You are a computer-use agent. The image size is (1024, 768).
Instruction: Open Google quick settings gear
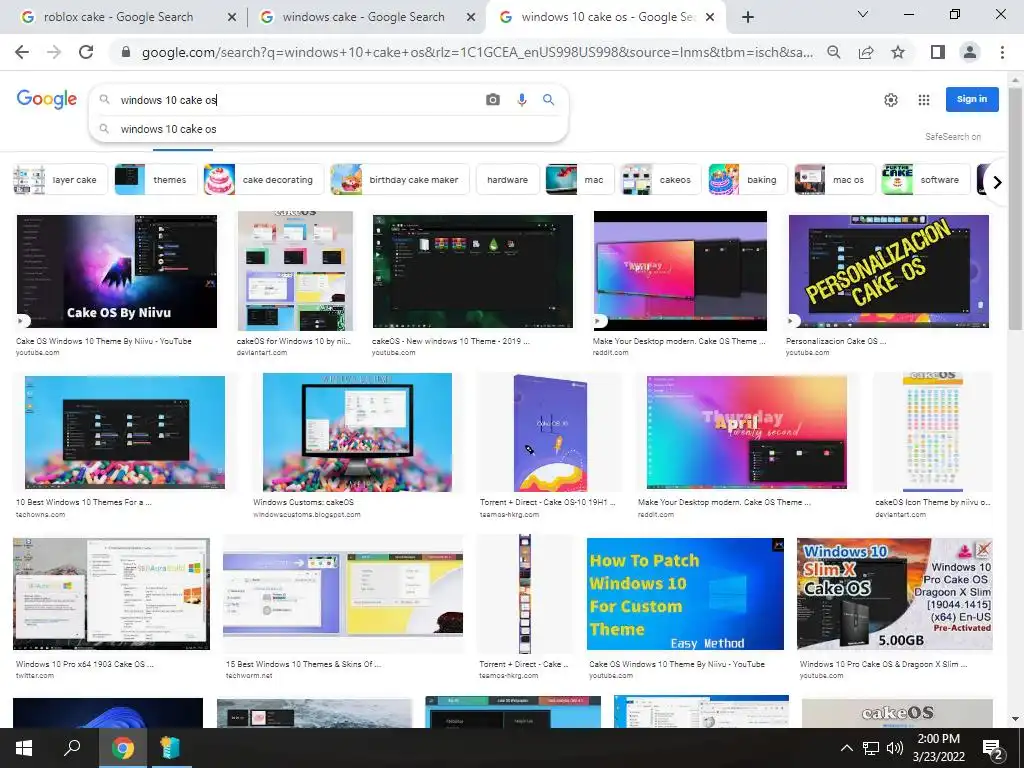click(x=891, y=100)
